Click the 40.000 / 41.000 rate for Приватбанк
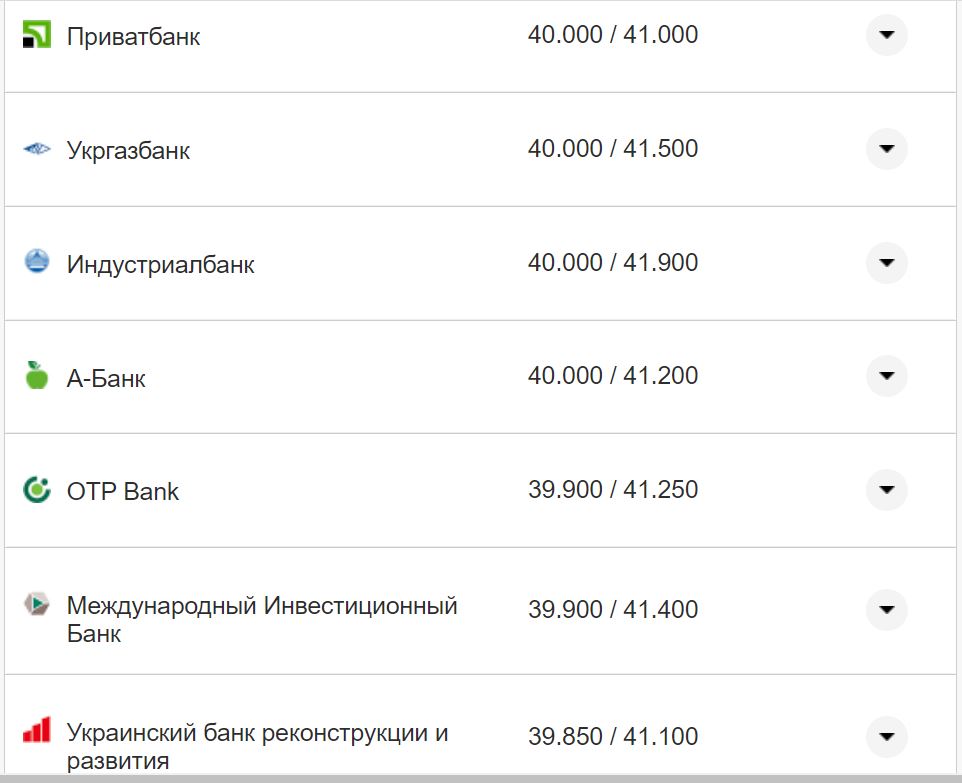This screenshot has height=783, width=962. [614, 34]
